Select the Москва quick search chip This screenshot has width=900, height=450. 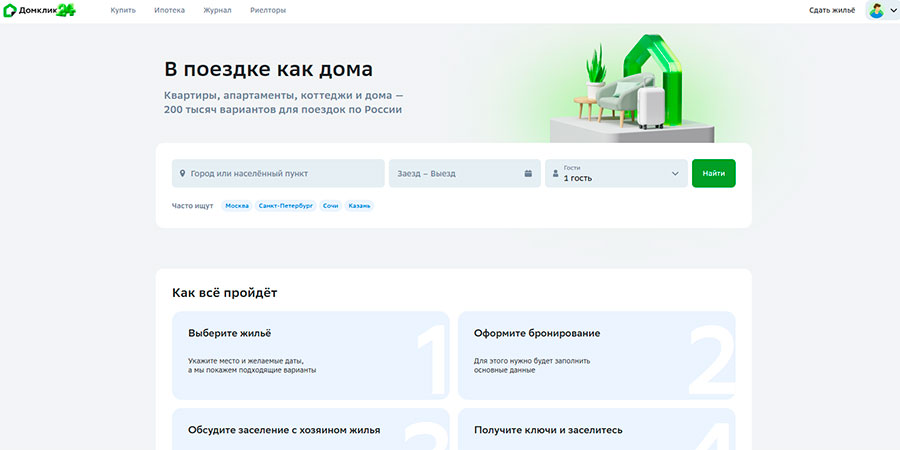(x=237, y=205)
